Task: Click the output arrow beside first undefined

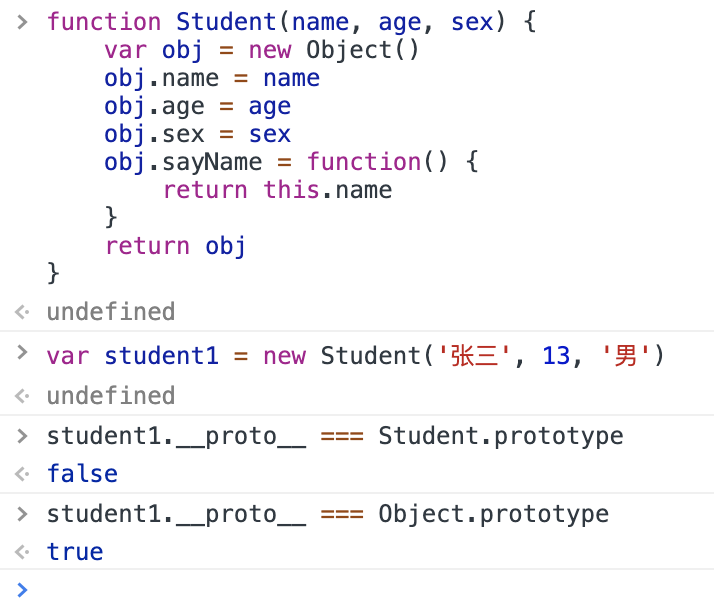Action: click(22, 312)
